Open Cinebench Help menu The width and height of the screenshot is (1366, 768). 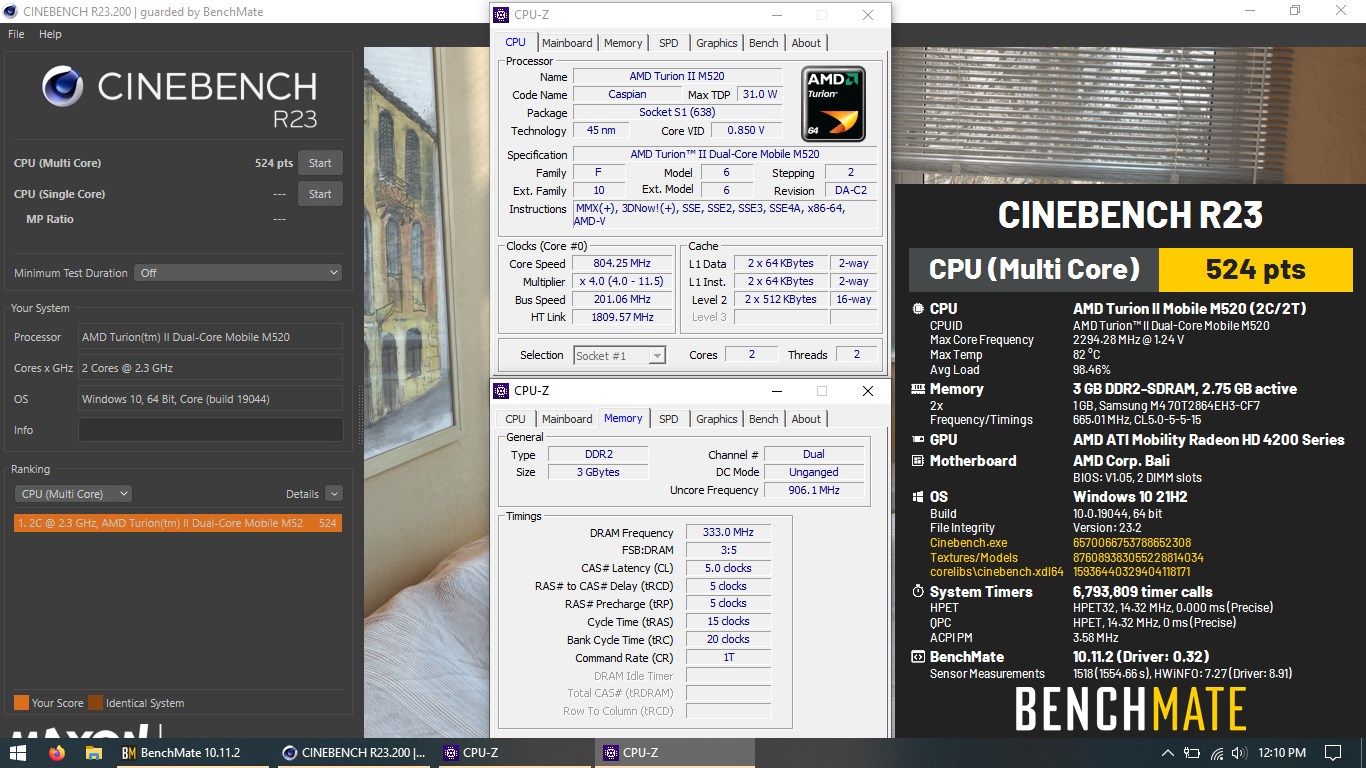(x=50, y=34)
